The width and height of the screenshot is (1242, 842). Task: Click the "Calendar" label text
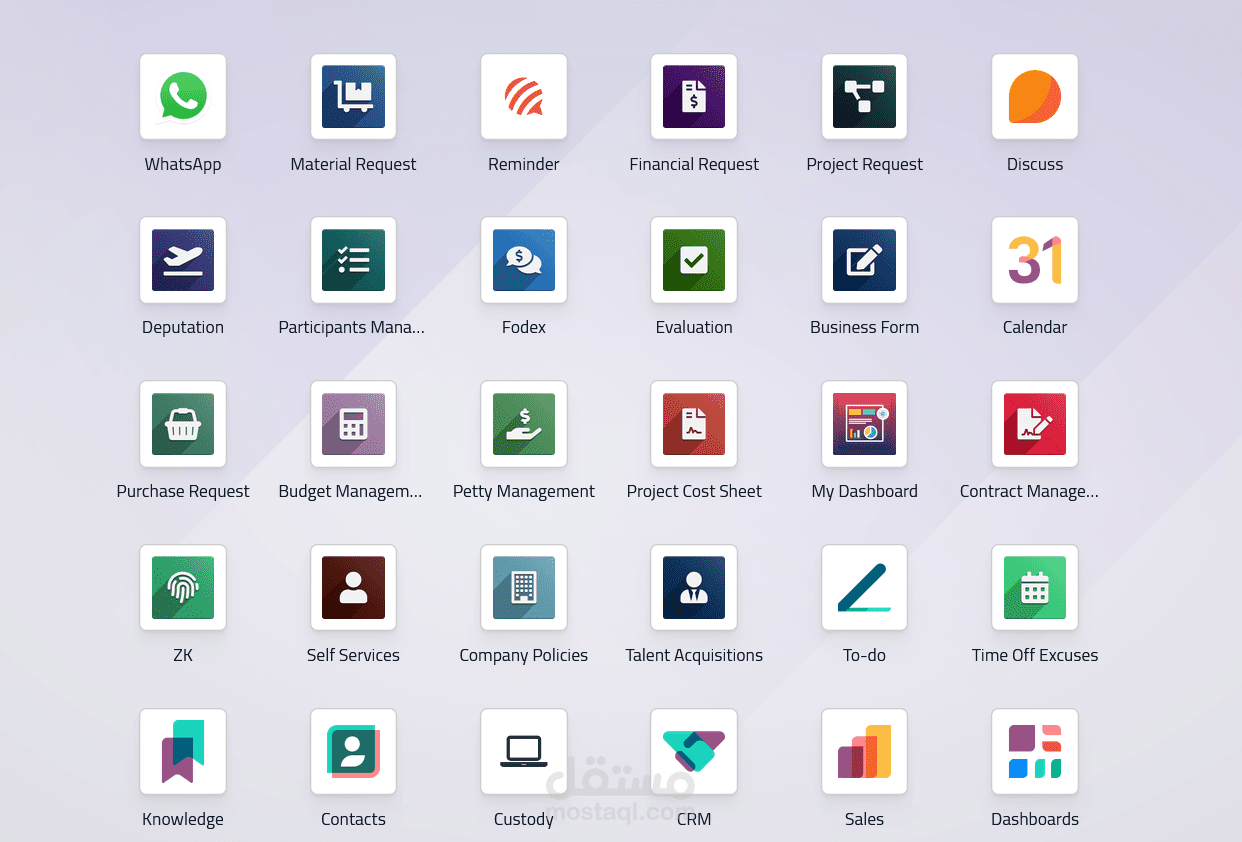point(1035,327)
